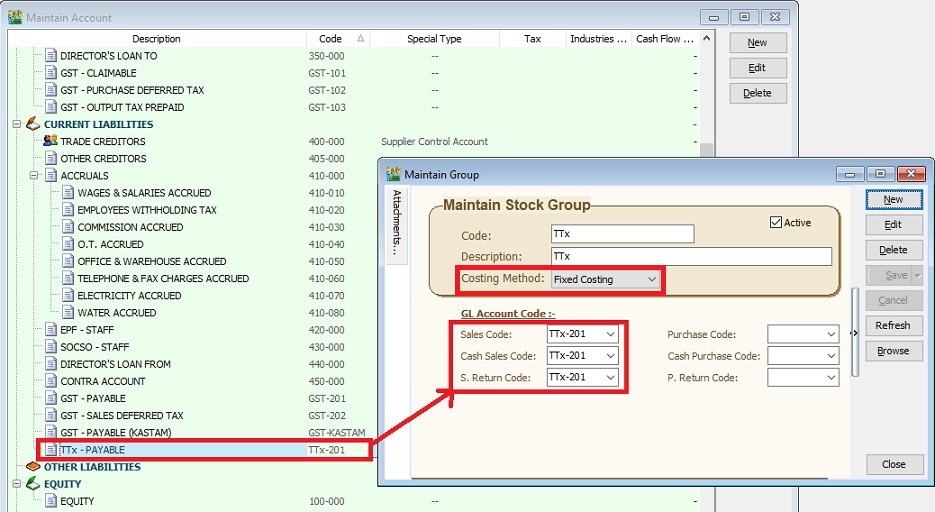Image resolution: width=935 pixels, height=512 pixels.
Task: Click the Current Liabilities category icon
Action: click(x=32, y=124)
